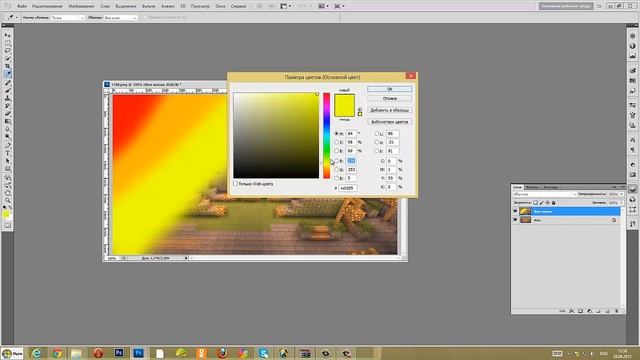
Task: Click the vertical hue spectrum slider
Action: (x=327, y=136)
